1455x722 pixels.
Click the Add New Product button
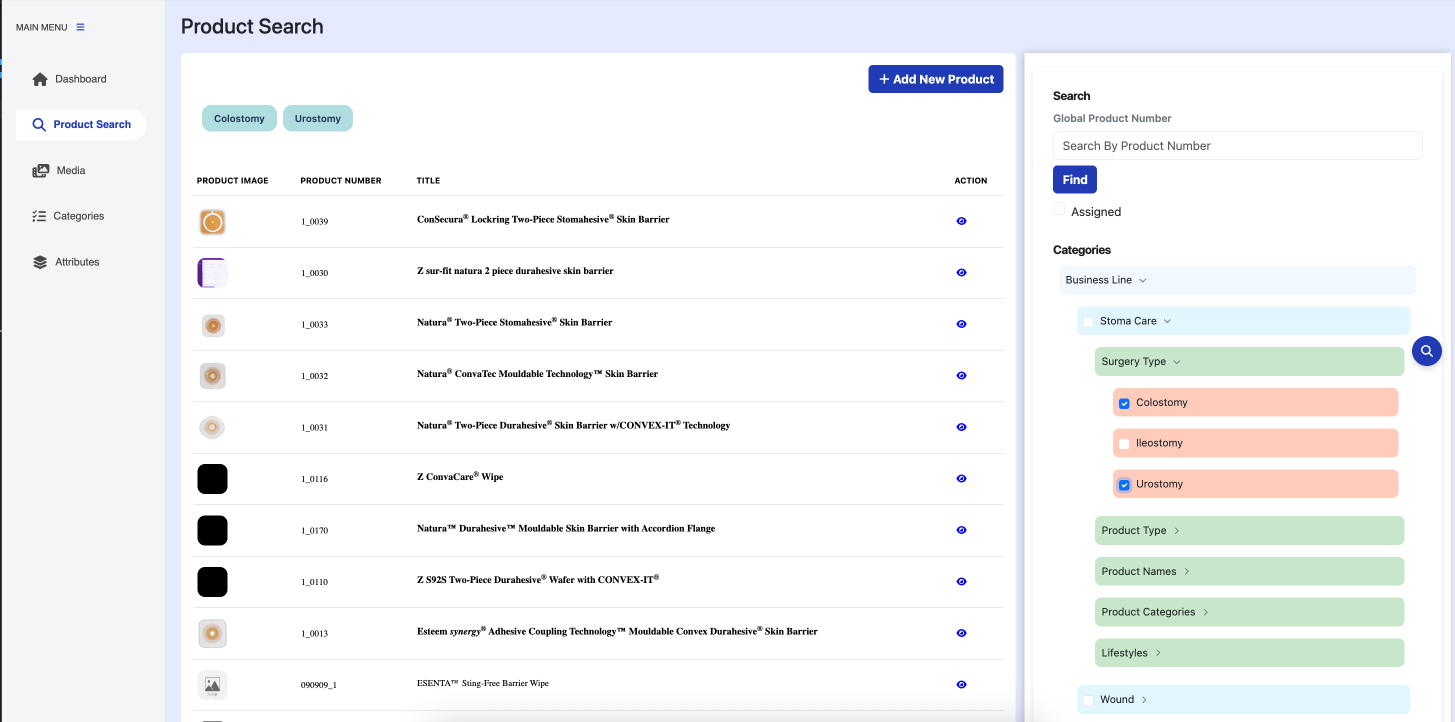935,79
